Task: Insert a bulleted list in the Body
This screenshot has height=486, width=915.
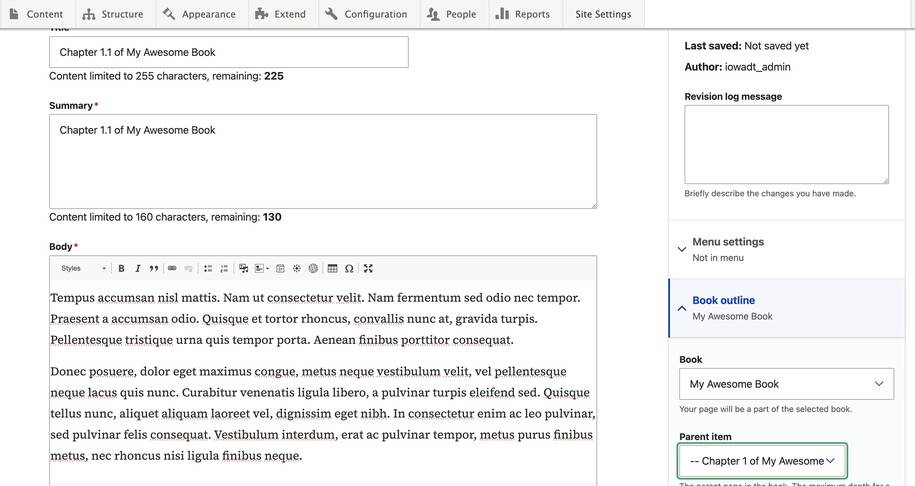Action: click(208, 268)
